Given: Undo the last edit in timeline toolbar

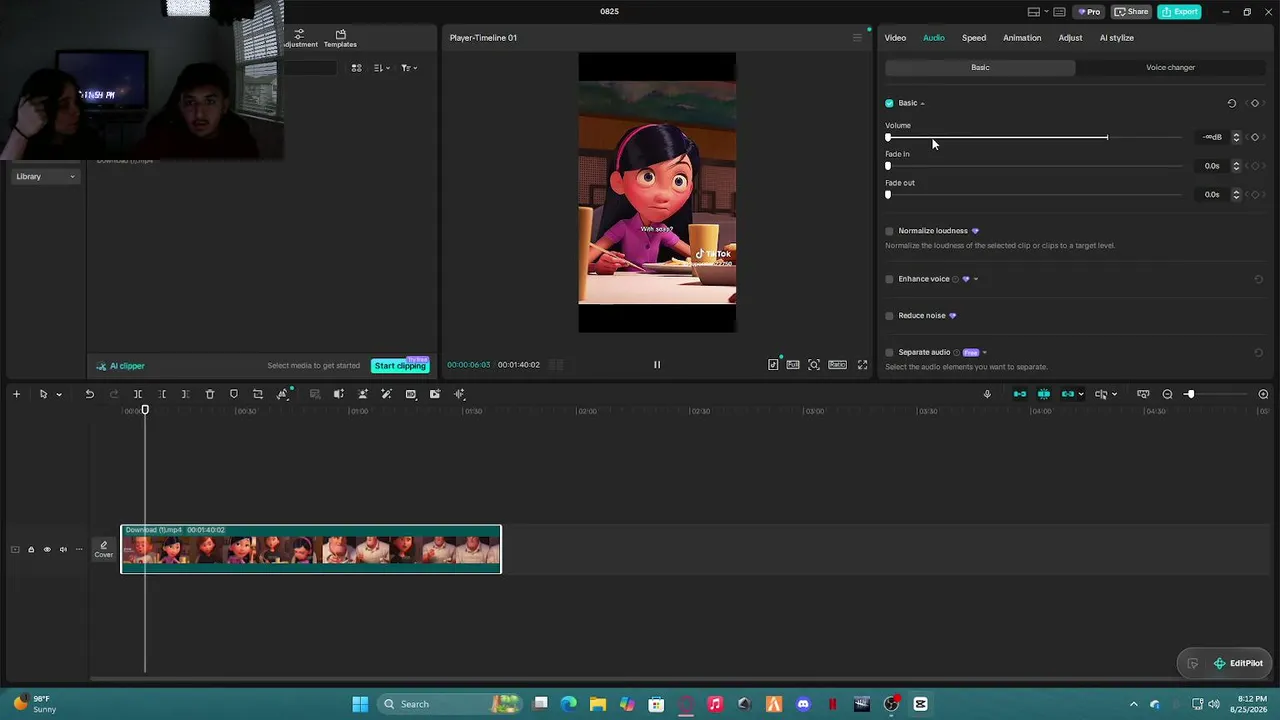Looking at the screenshot, I should click(x=89, y=394).
